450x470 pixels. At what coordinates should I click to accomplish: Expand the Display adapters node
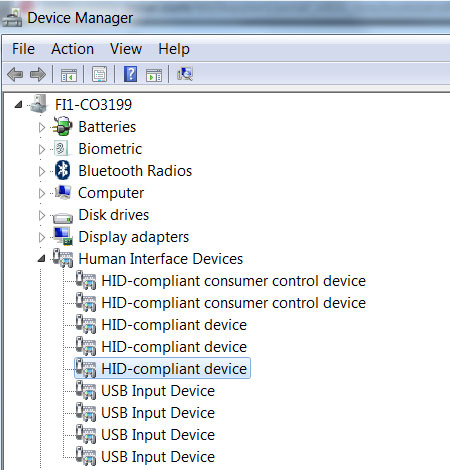coord(42,237)
